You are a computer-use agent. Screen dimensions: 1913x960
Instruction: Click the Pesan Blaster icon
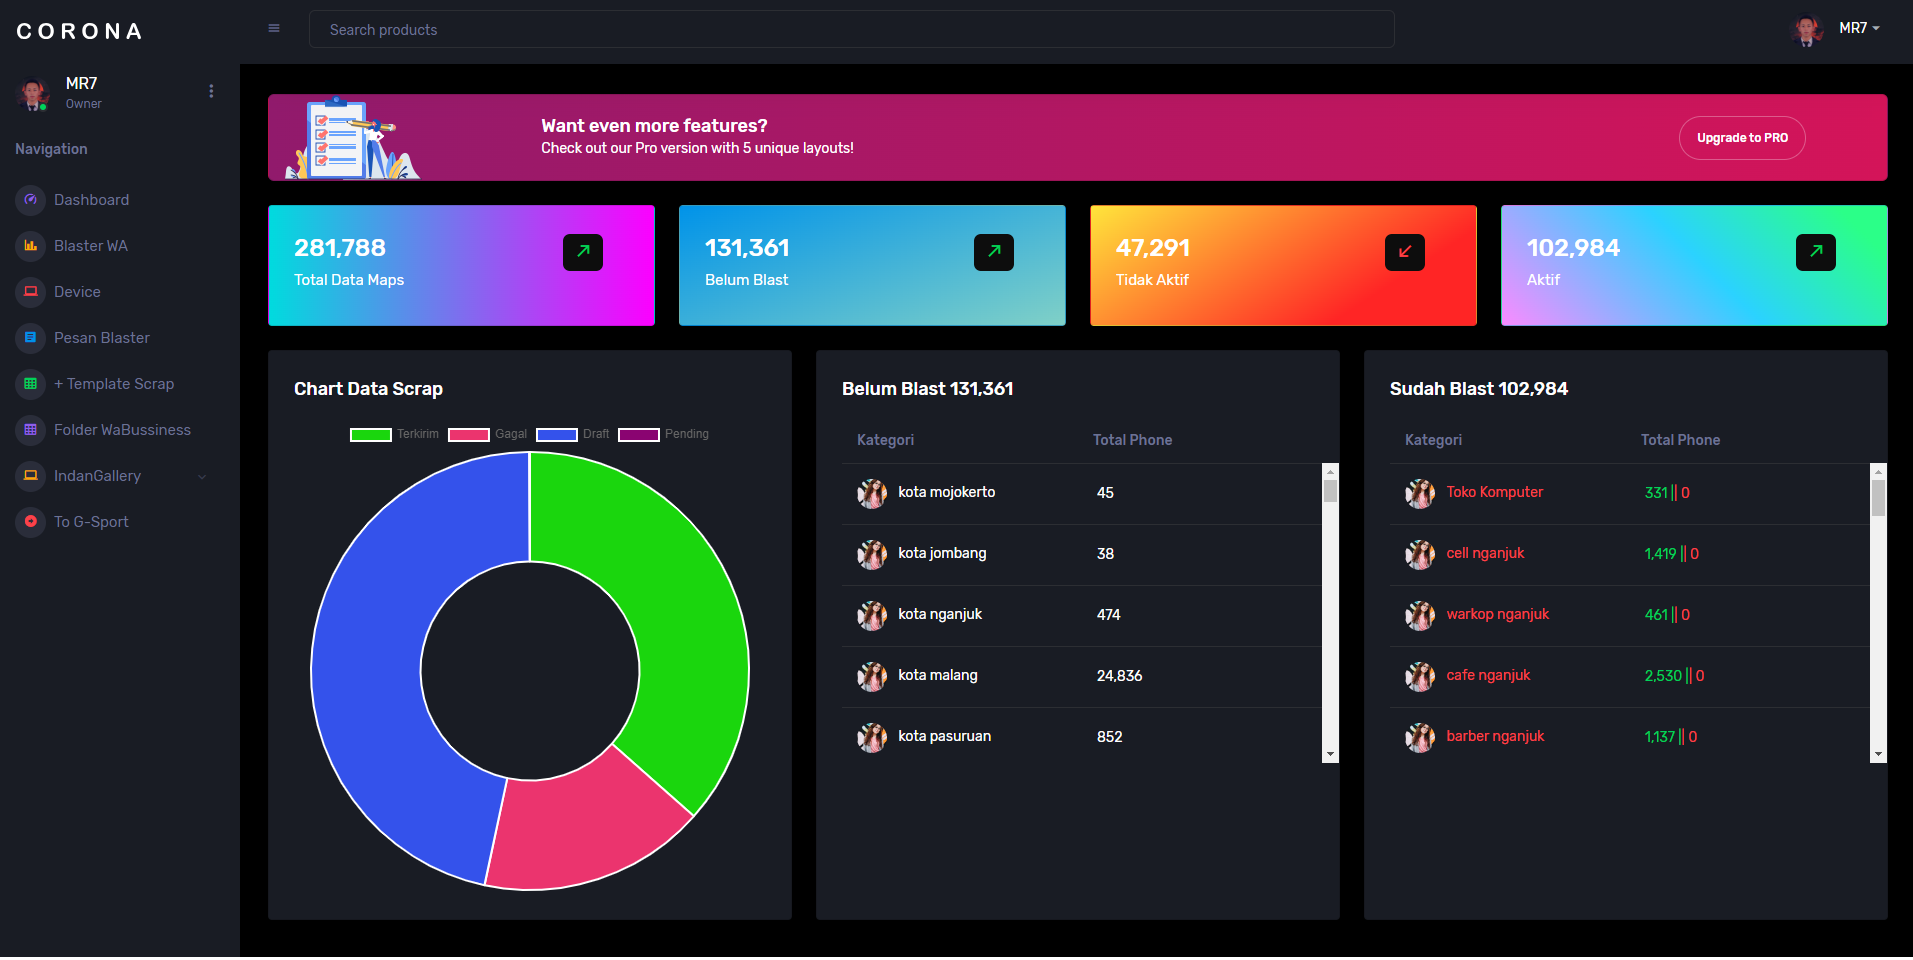point(31,338)
